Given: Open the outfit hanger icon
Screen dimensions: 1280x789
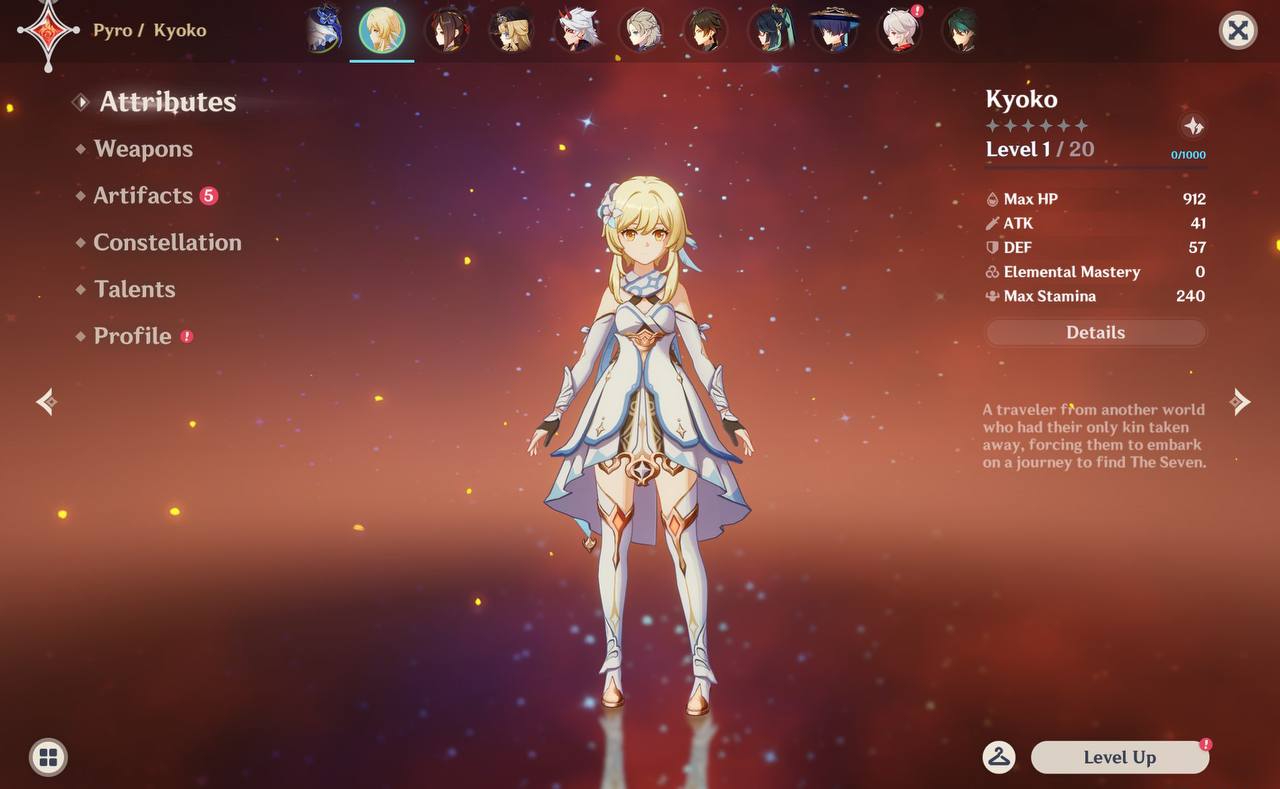Looking at the screenshot, I should point(999,757).
